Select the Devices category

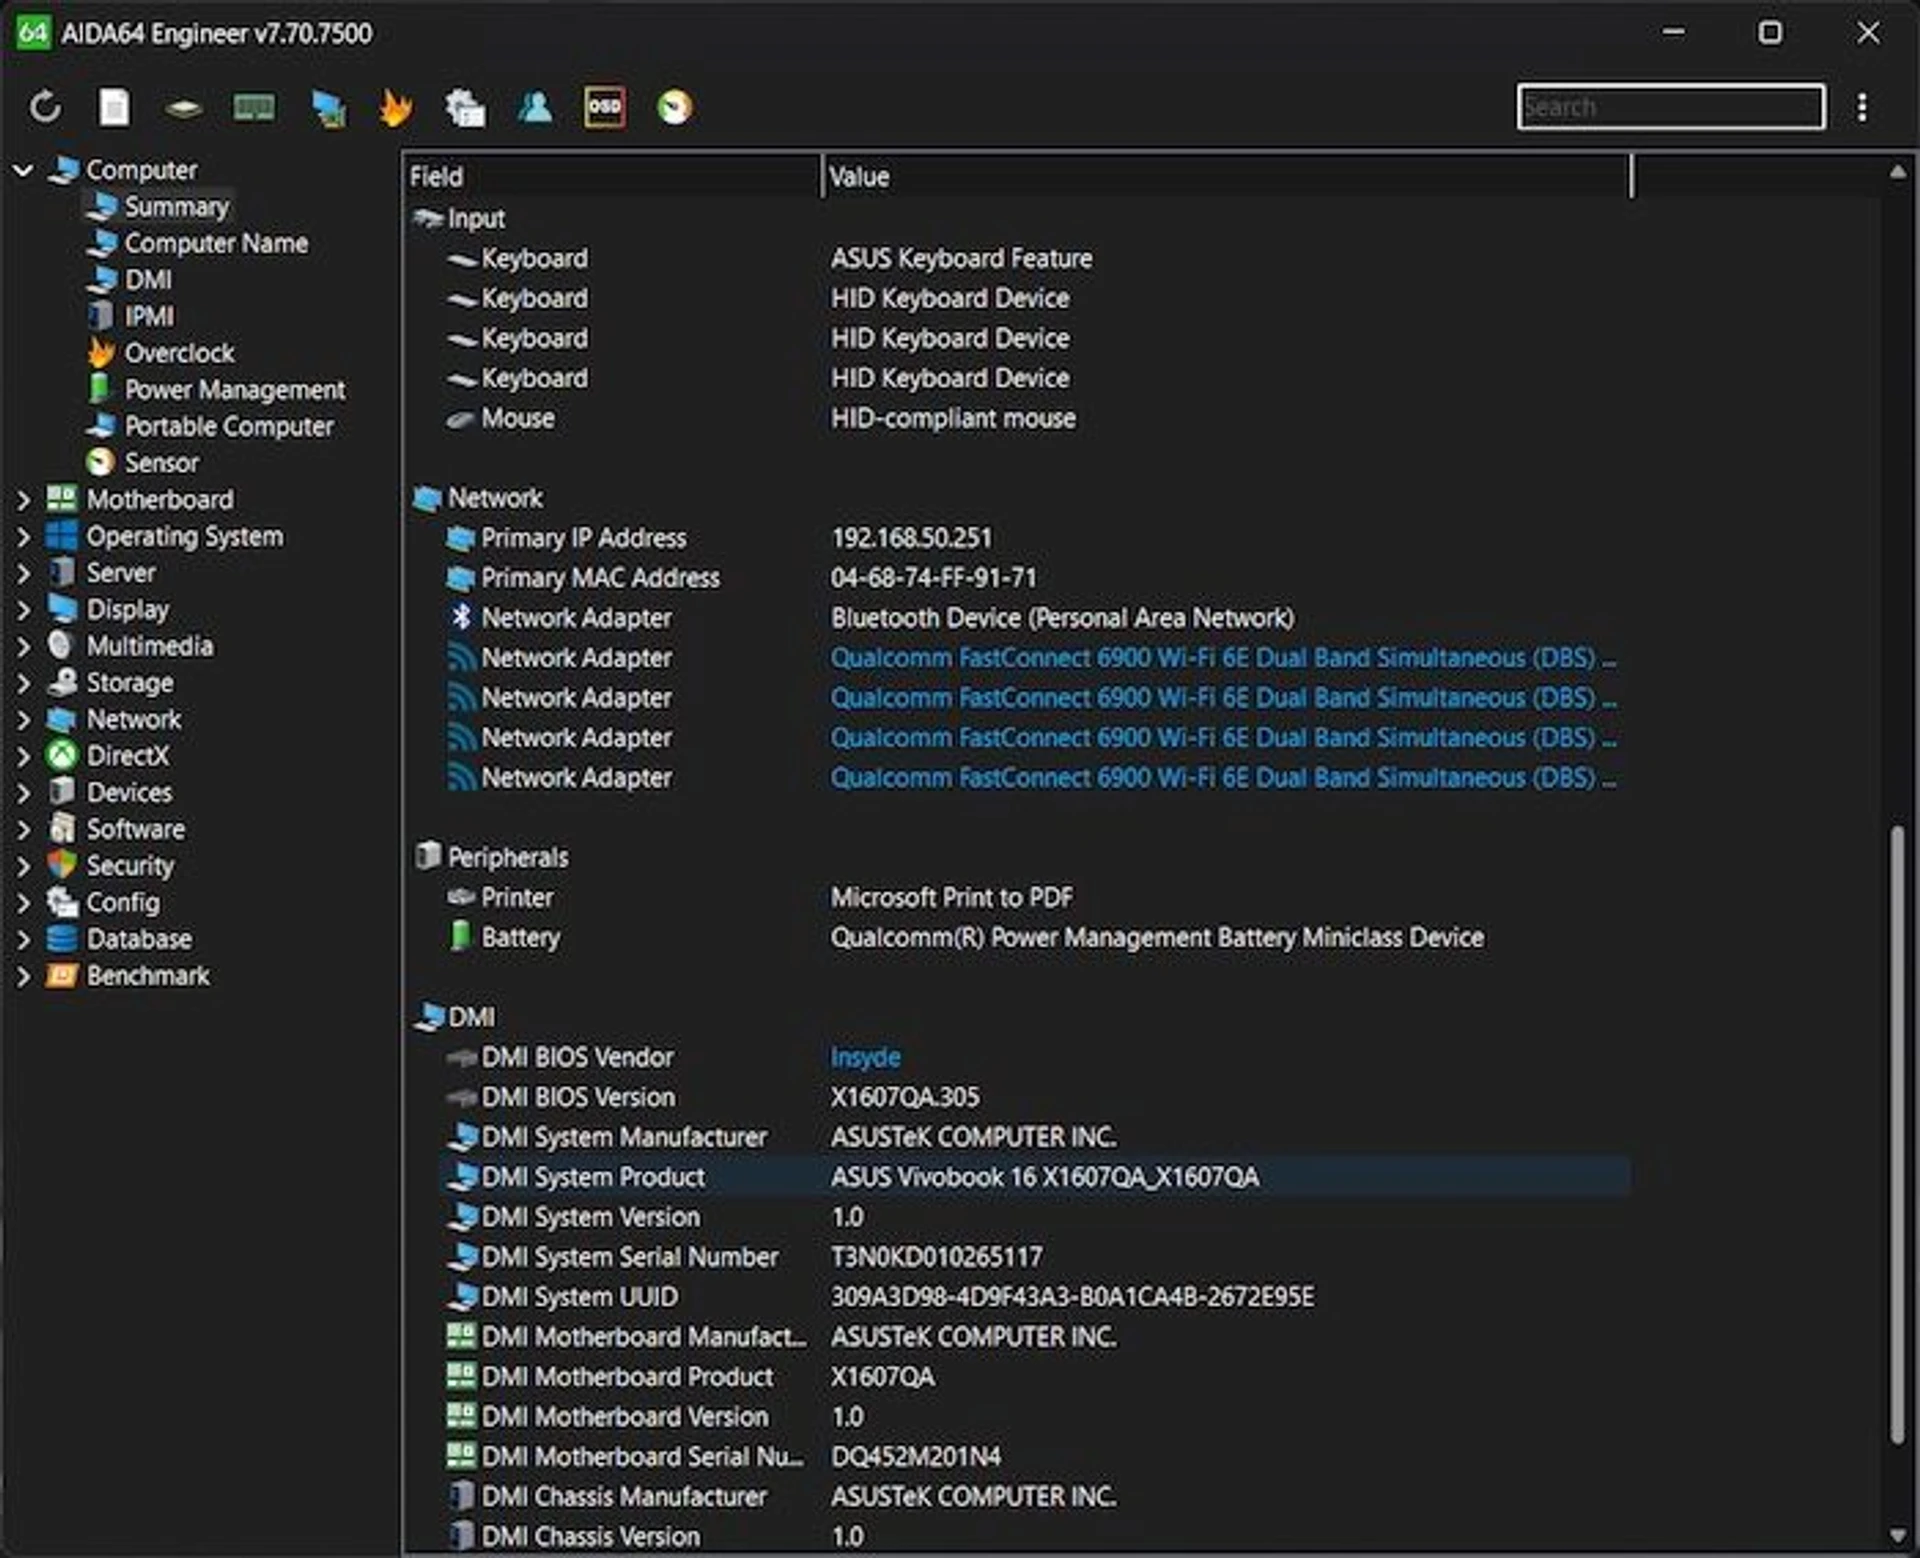[x=129, y=793]
